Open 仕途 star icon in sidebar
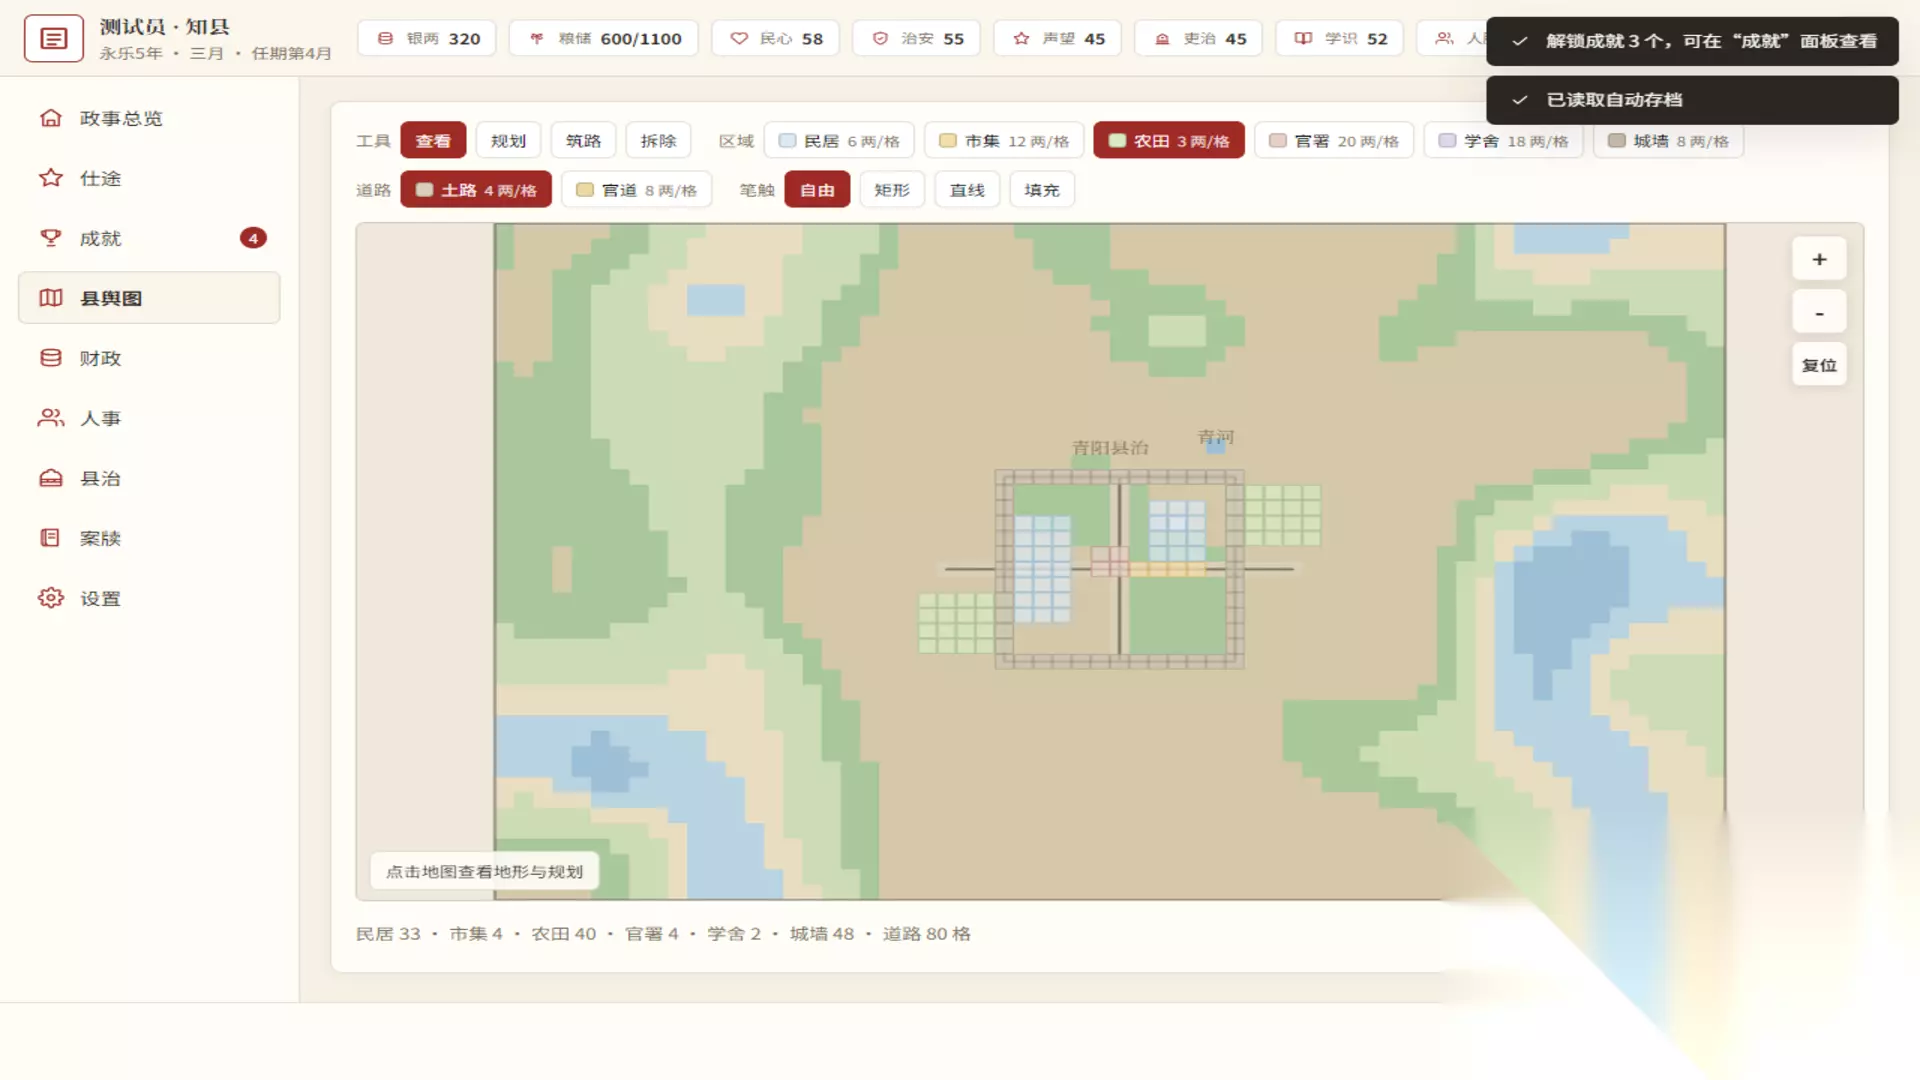Screen dimensions: 1920x1080 51,178
